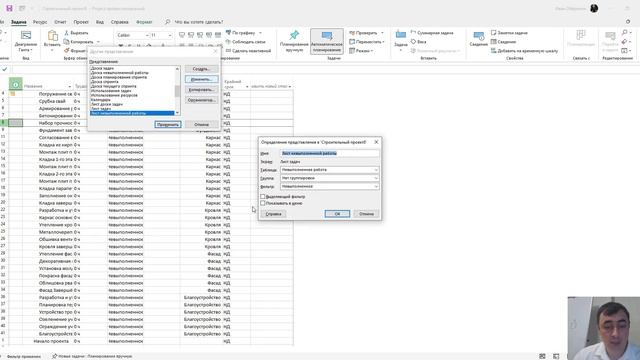The width and height of the screenshot is (640, 360).
Task: Open the Таблица combo box
Action: (329, 170)
